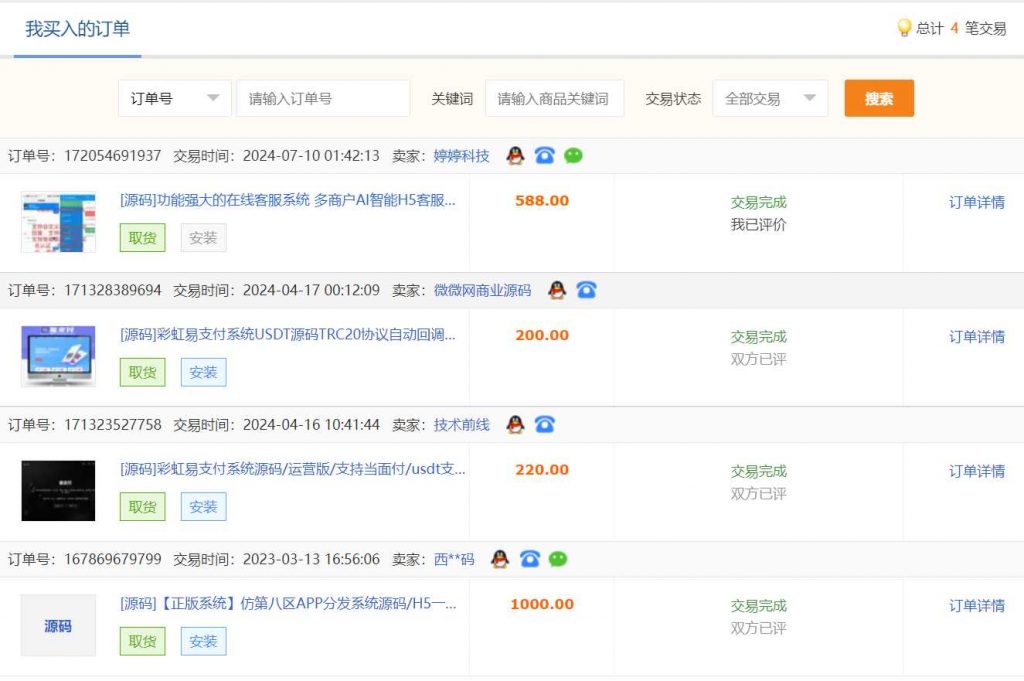Open 订单详情 for the 588.00 order
Screen dimensions: 1024x681
(976, 202)
